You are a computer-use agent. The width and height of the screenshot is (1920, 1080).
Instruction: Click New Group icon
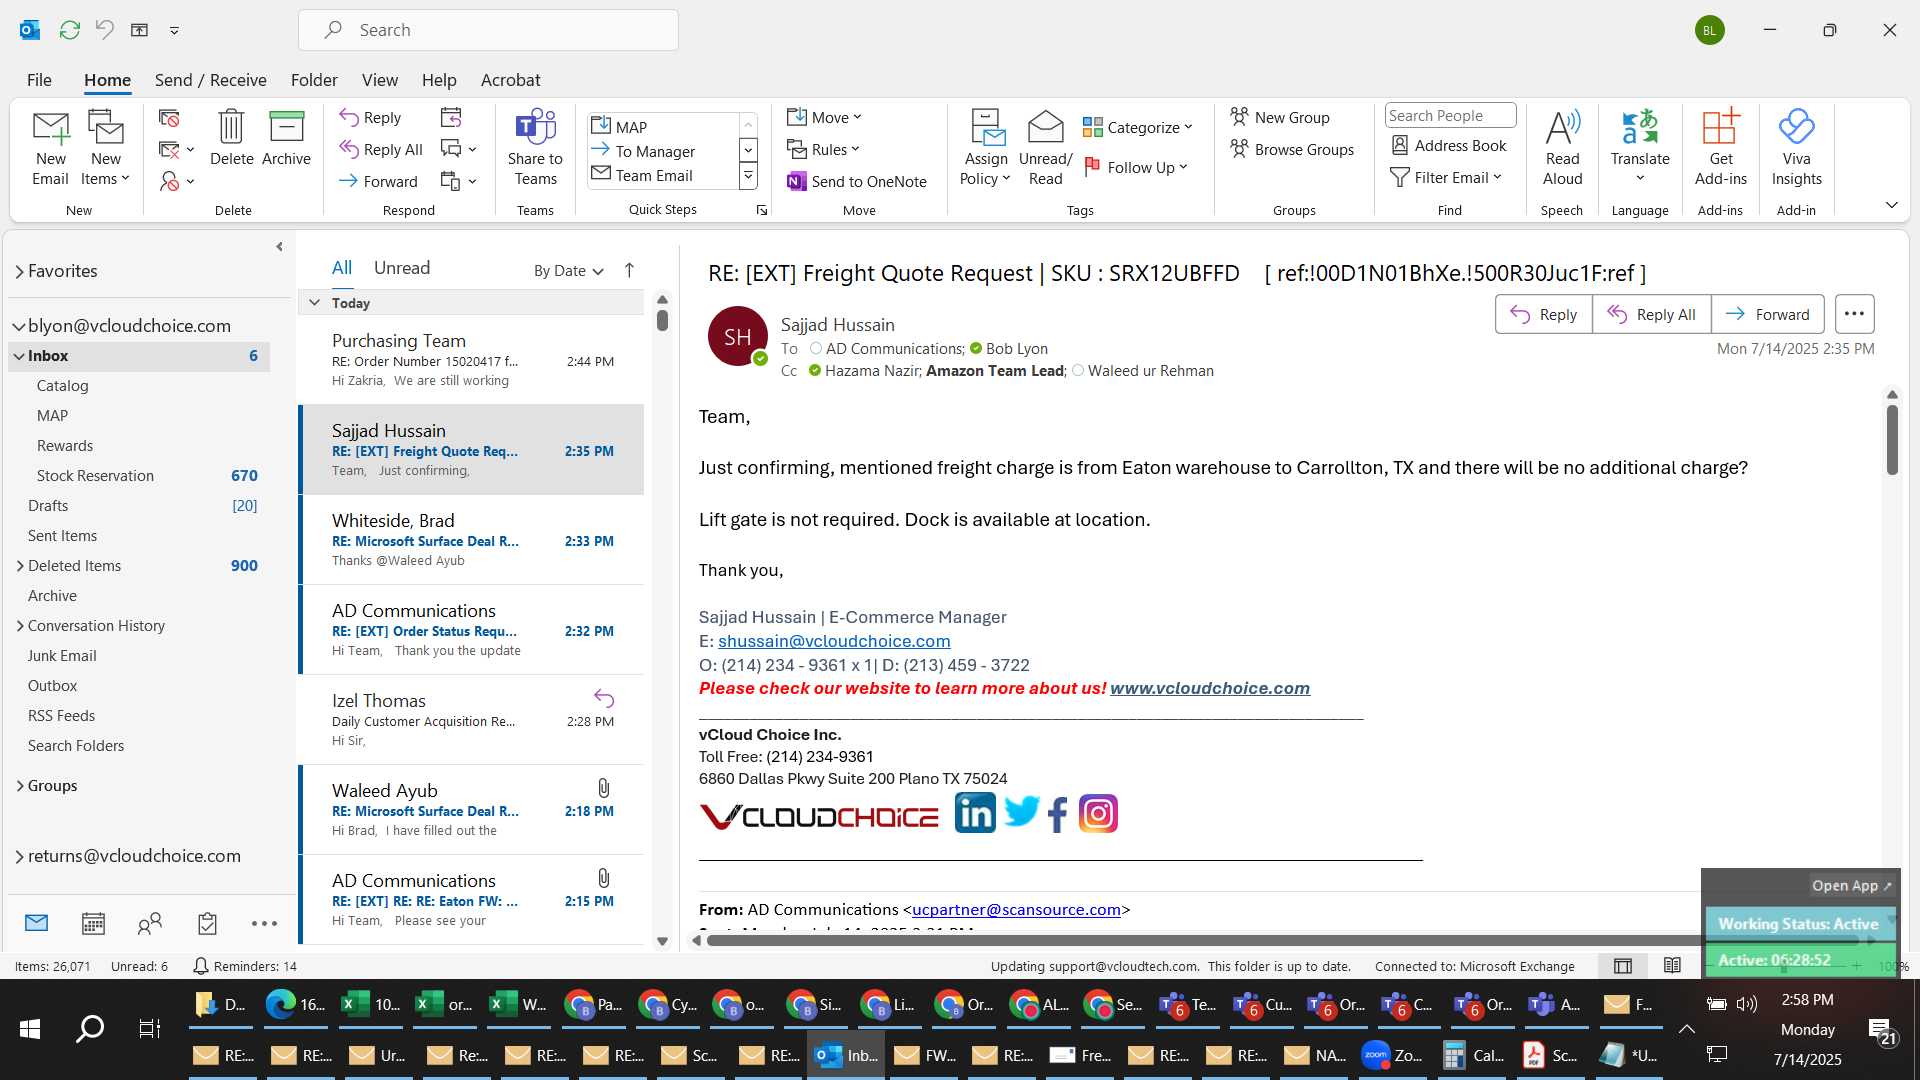pyautogui.click(x=1280, y=117)
